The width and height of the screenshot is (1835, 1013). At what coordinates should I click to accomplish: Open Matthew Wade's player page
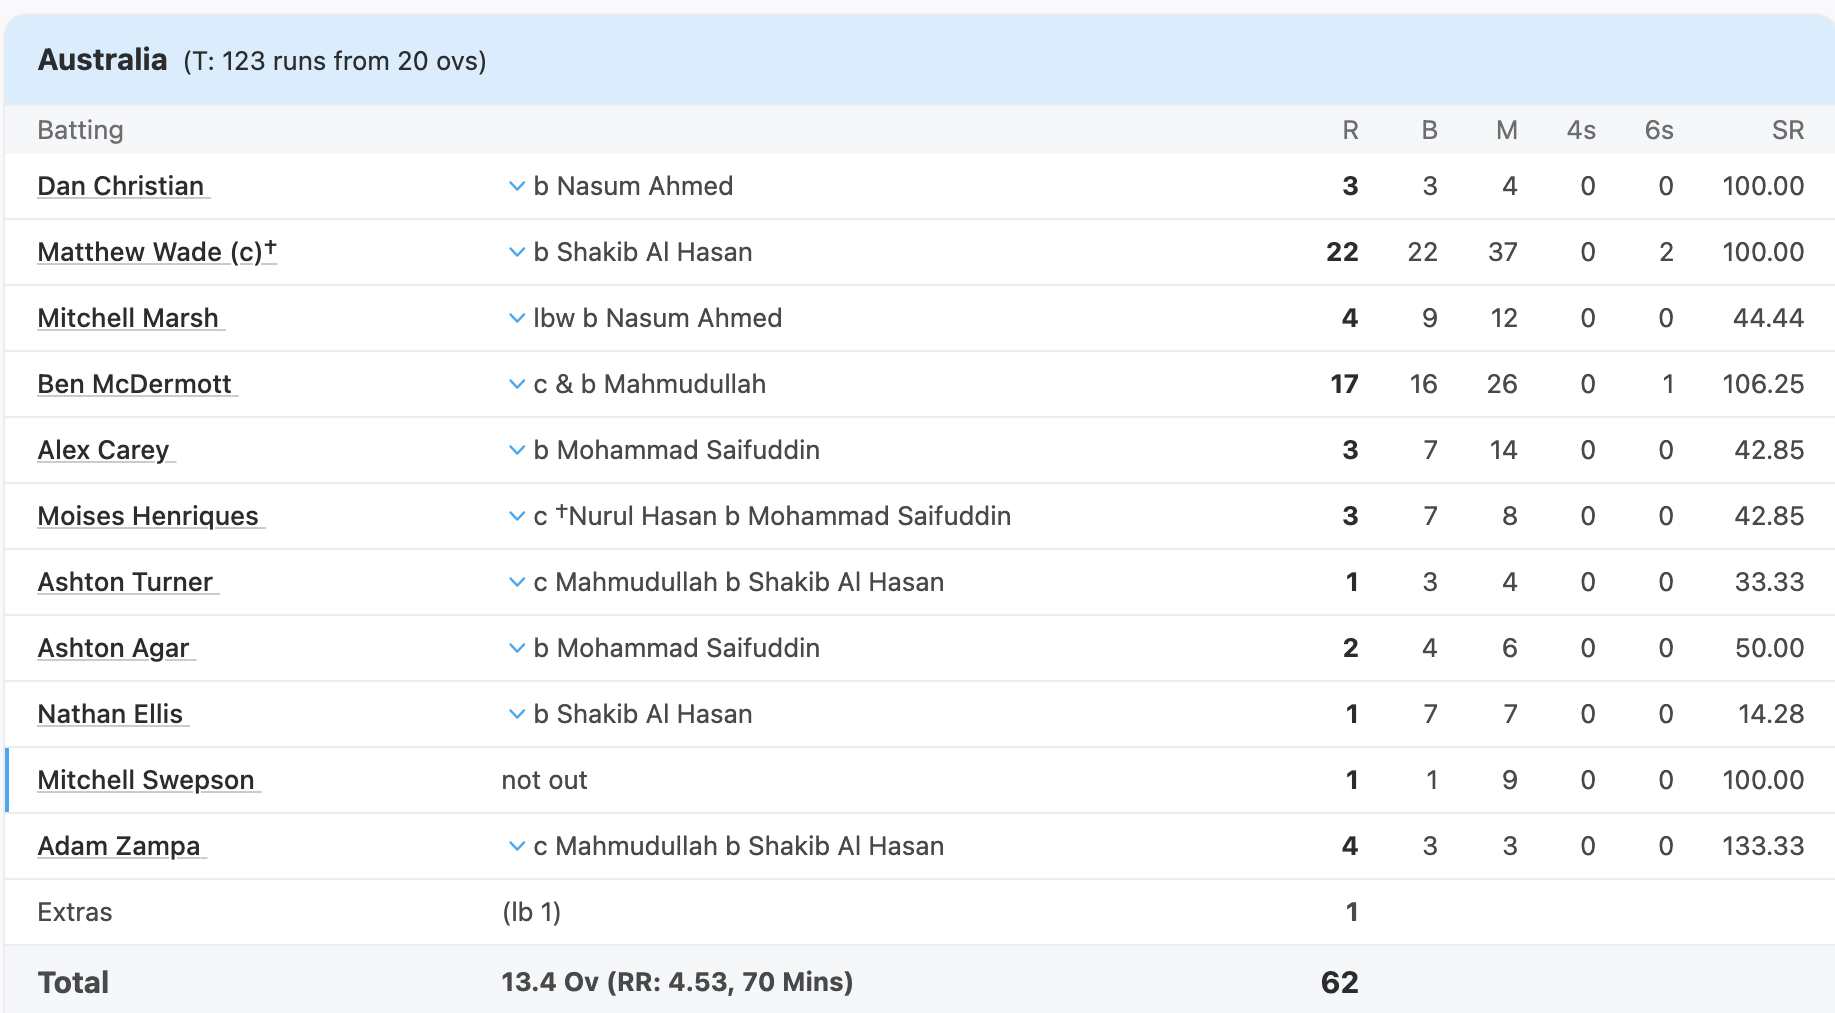point(150,252)
